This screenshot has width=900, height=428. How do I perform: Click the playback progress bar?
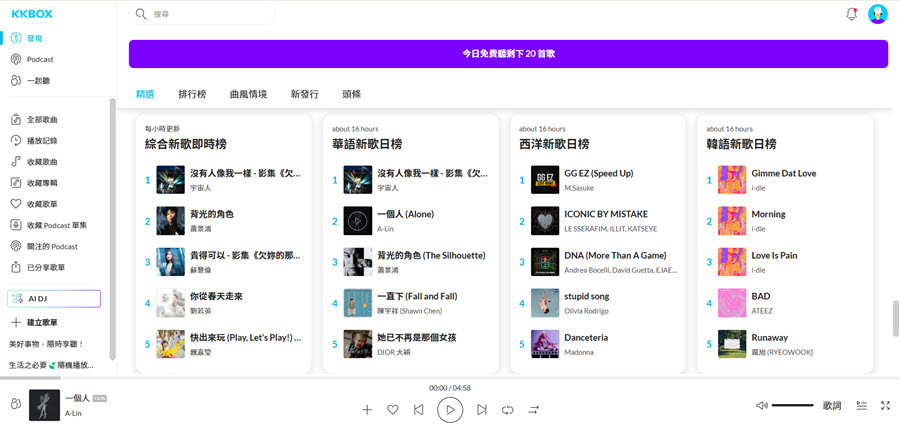pyautogui.click(x=450, y=378)
